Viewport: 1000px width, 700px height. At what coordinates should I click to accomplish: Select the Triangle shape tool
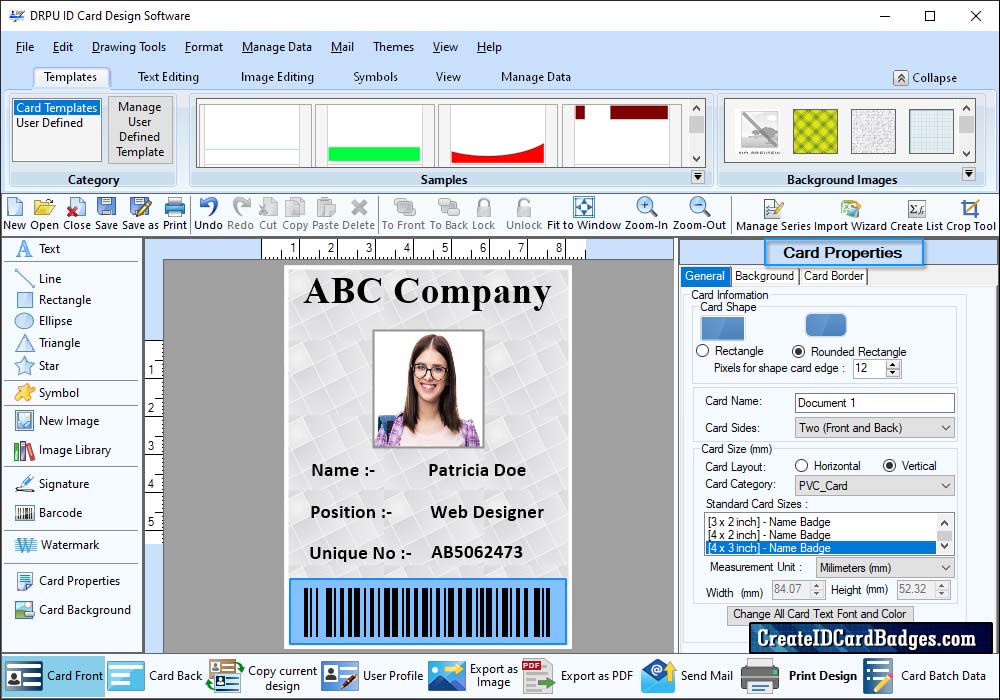point(48,343)
